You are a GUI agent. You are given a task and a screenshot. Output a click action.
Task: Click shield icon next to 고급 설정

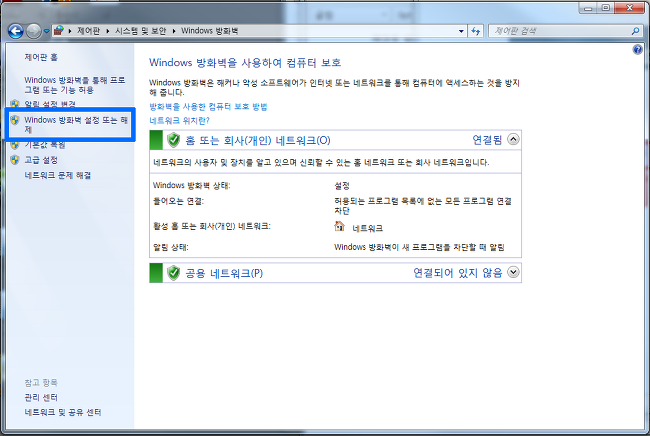click(x=15, y=160)
